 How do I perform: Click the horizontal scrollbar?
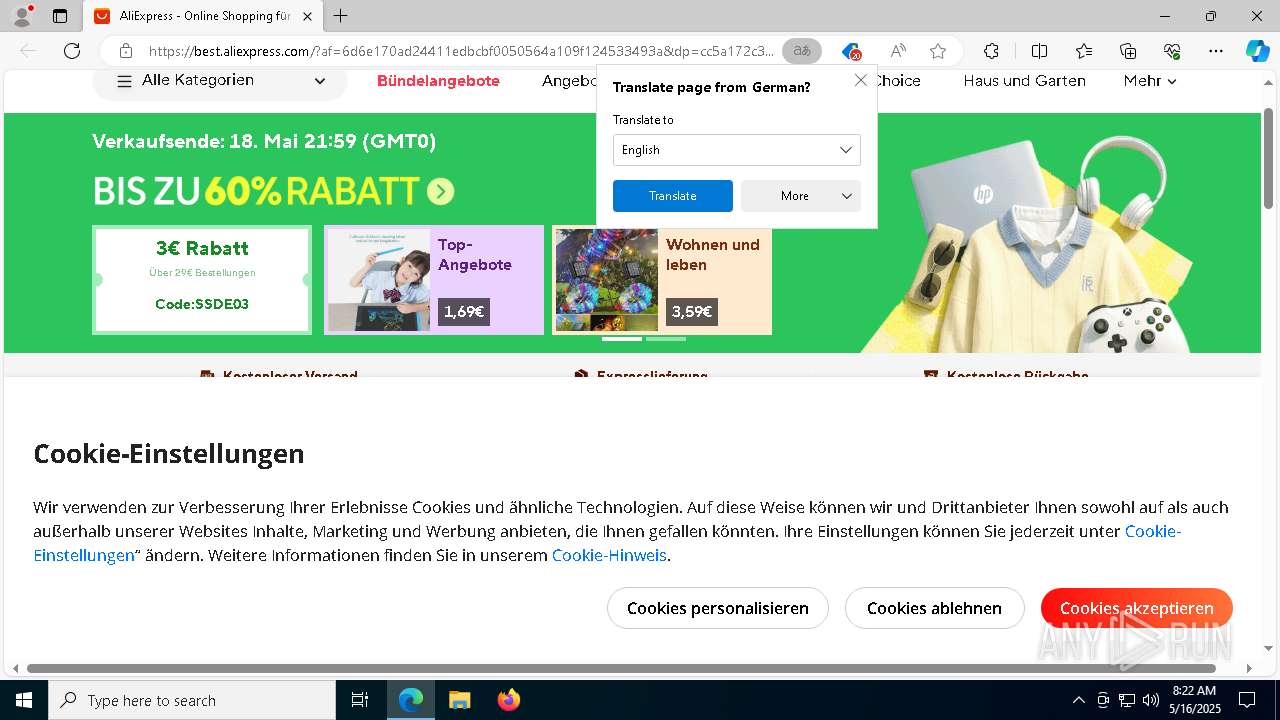tap(621, 668)
